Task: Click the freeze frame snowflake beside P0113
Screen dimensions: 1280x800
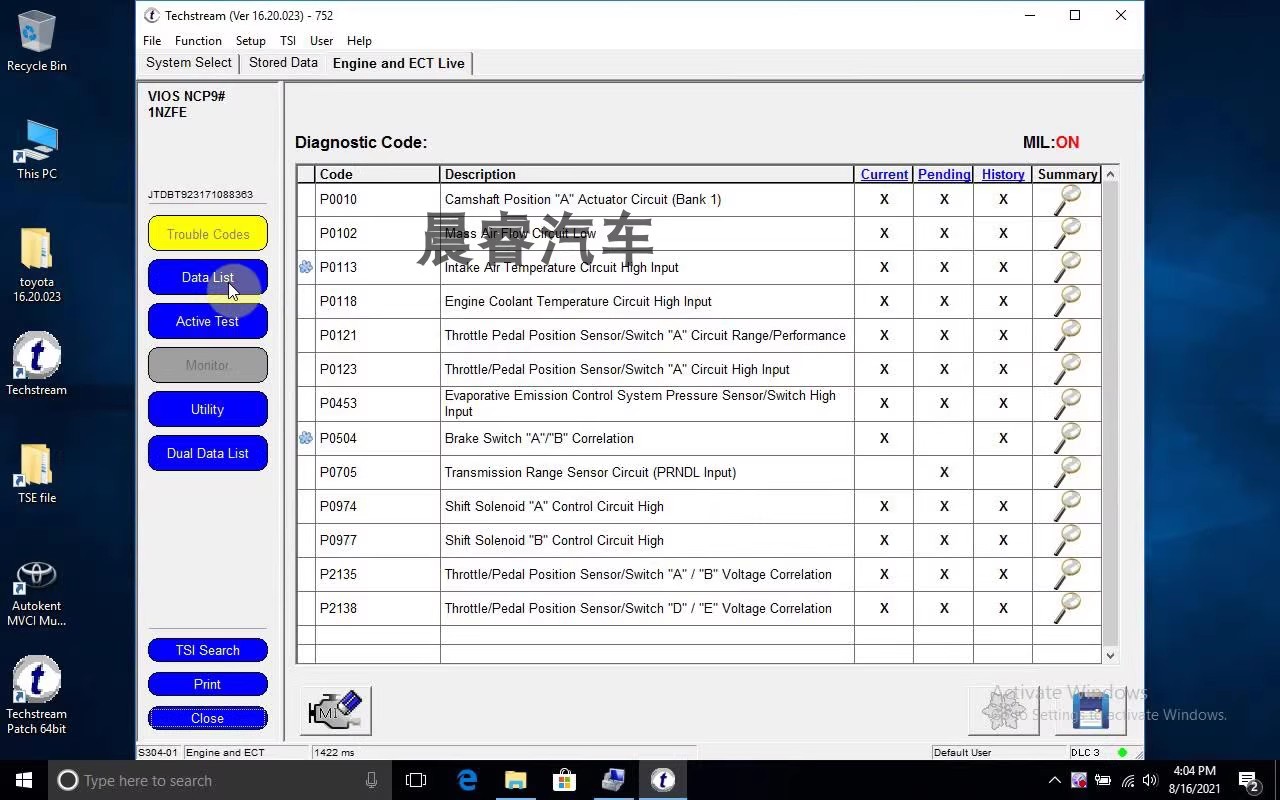Action: pos(306,267)
